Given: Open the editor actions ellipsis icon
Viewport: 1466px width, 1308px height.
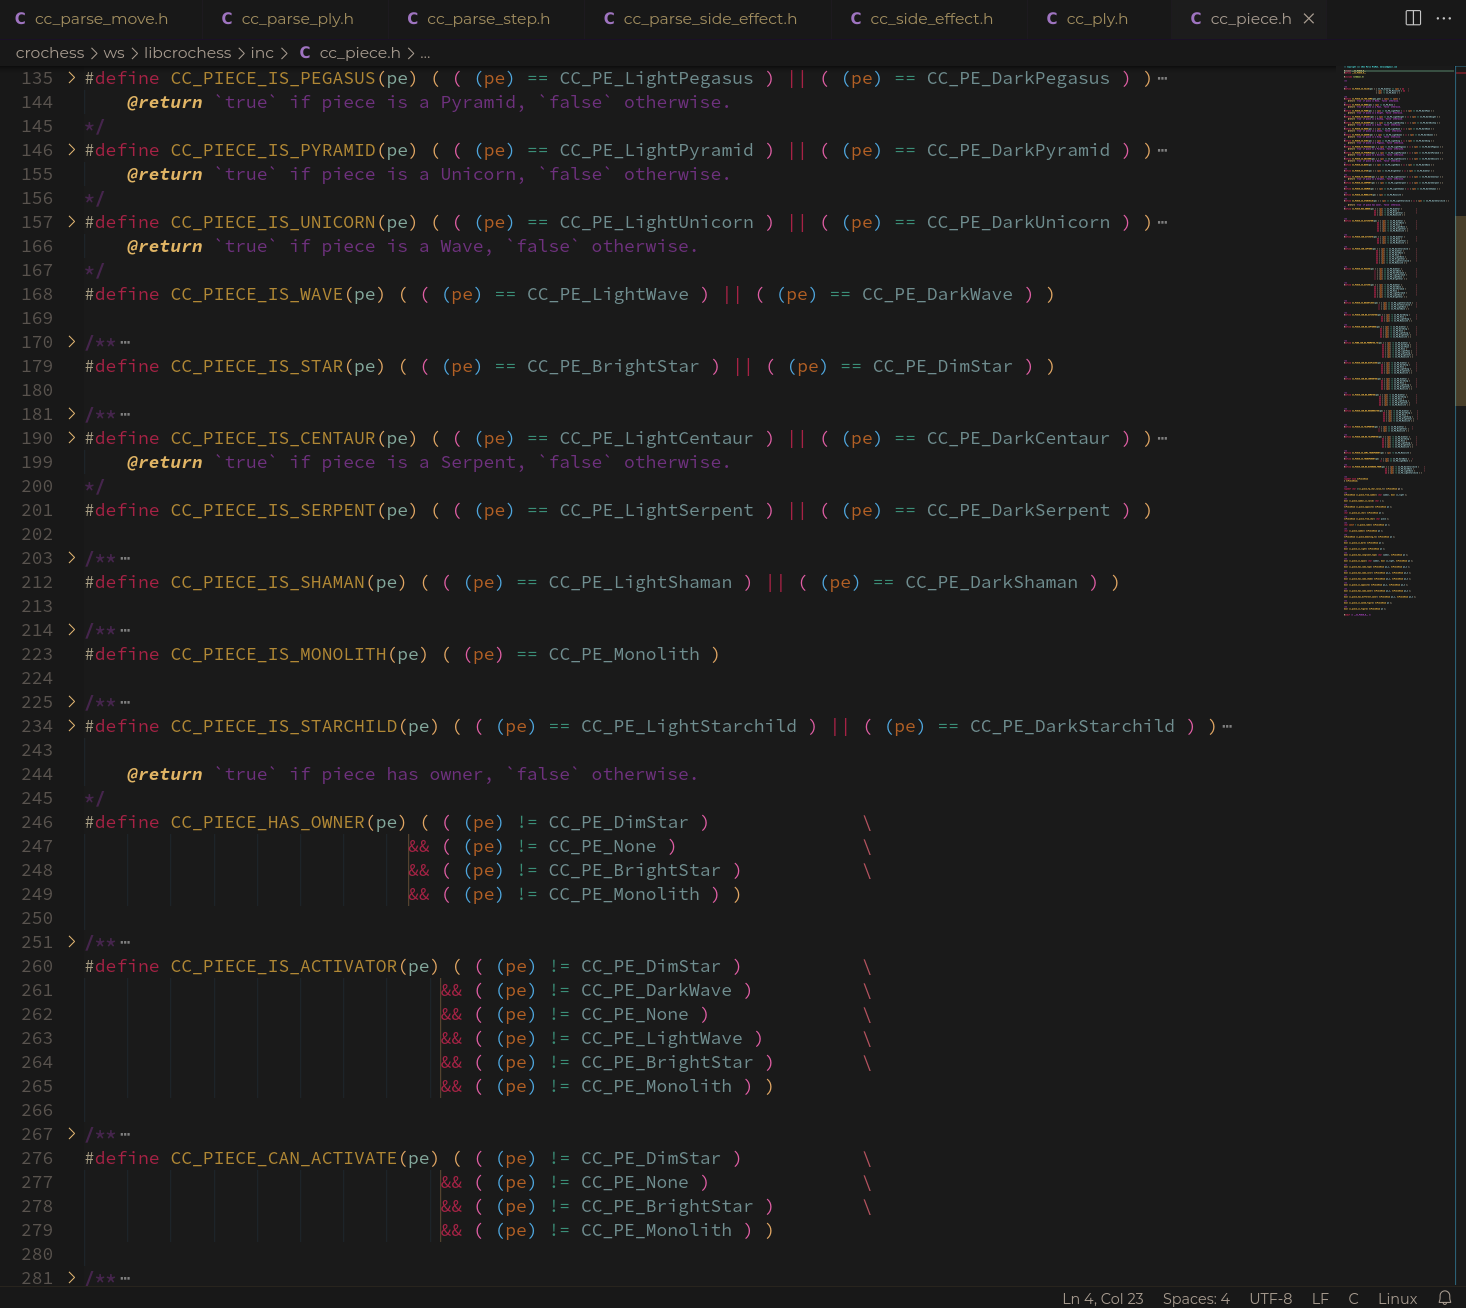Looking at the screenshot, I should pyautogui.click(x=1444, y=18).
